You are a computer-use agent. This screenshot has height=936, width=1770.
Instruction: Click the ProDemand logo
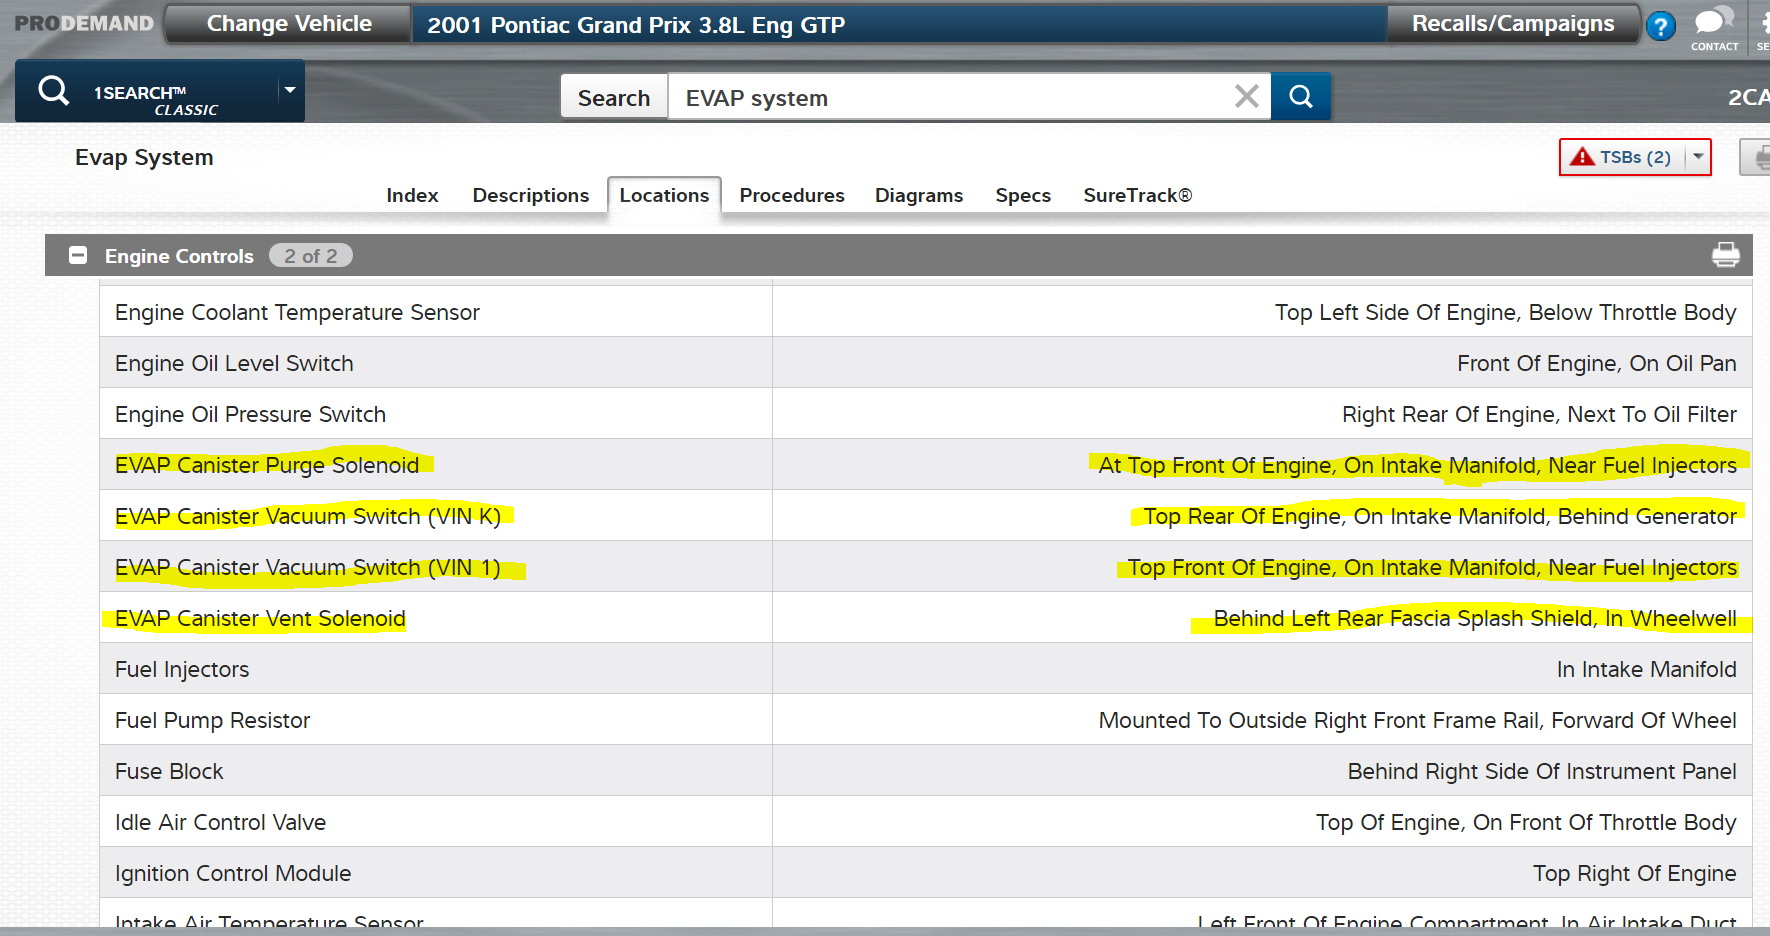(84, 23)
